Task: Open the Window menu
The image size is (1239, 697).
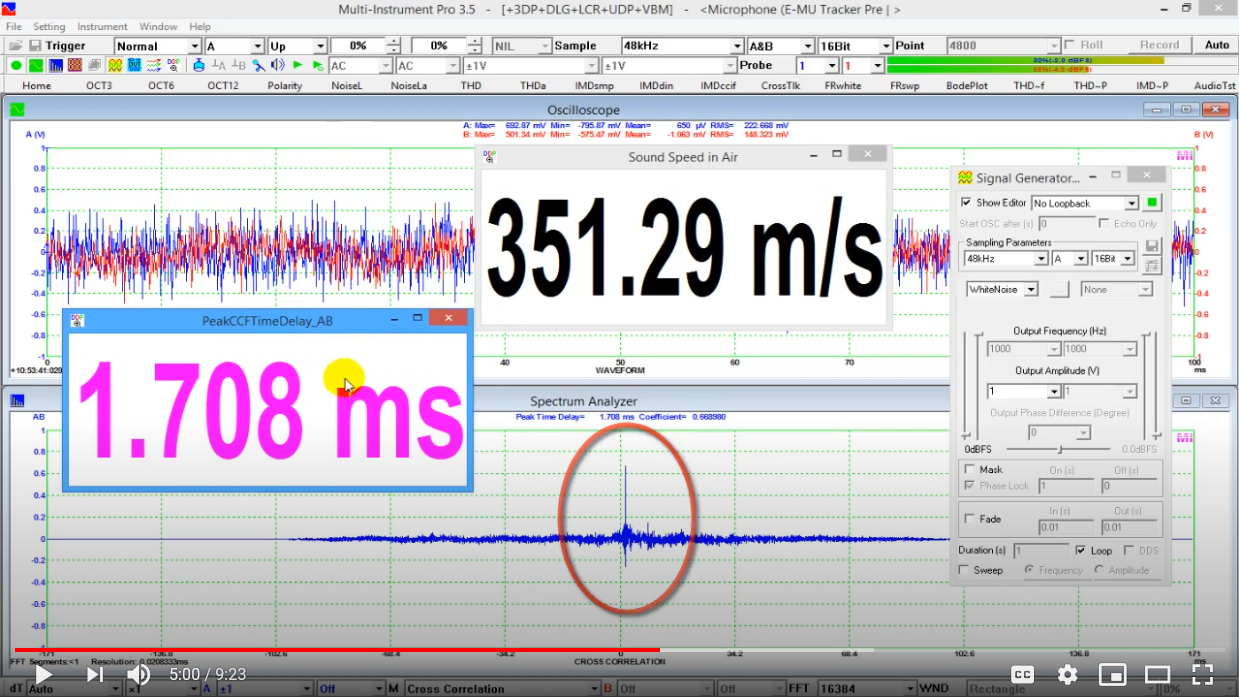Action: [x=158, y=27]
